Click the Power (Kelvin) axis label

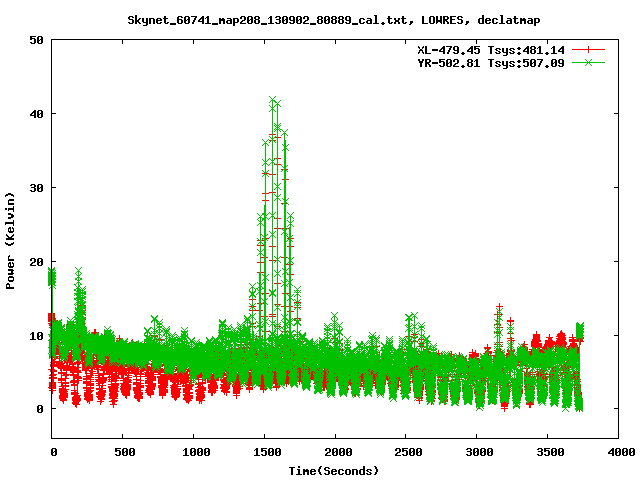point(10,241)
